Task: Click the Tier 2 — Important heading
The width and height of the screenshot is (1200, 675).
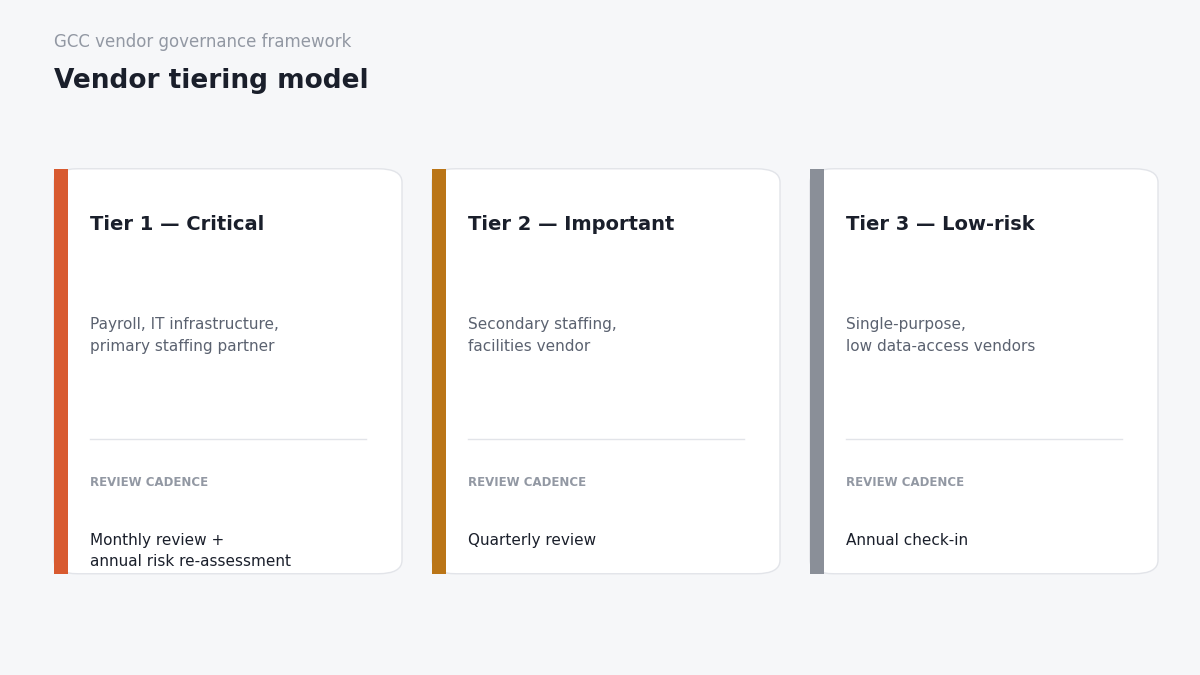Action: click(571, 224)
